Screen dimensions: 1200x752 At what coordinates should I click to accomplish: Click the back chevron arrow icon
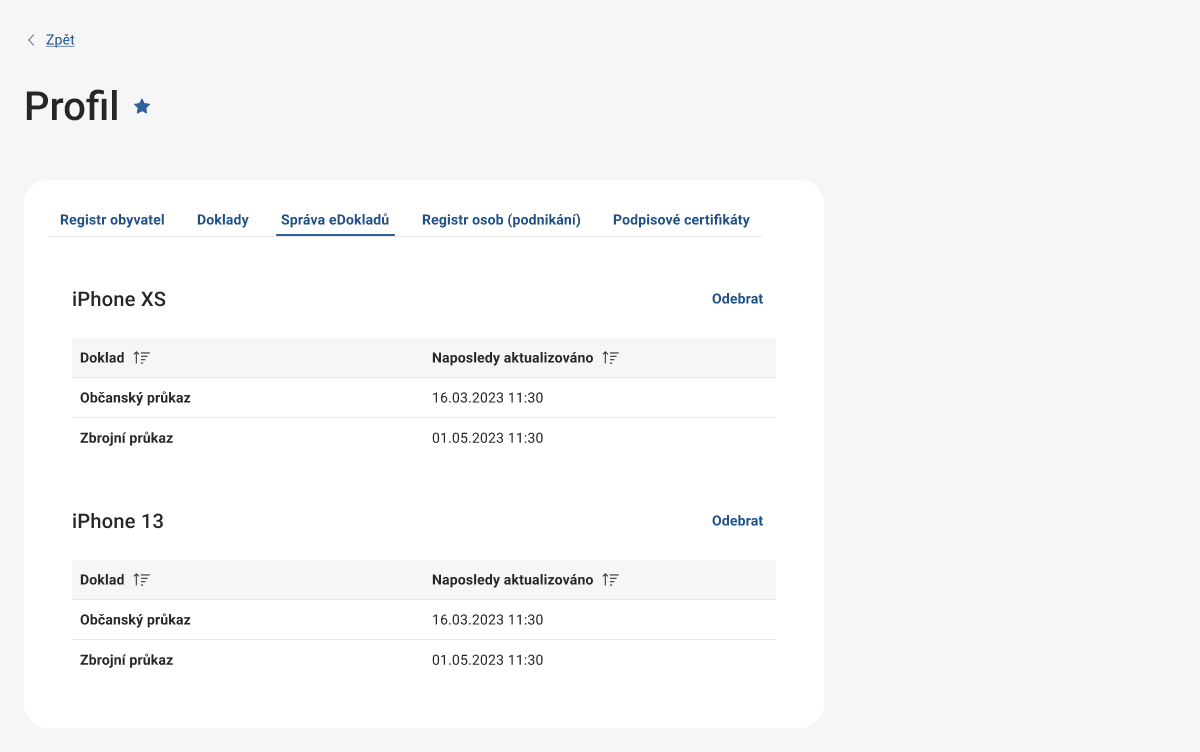pyautogui.click(x=31, y=40)
